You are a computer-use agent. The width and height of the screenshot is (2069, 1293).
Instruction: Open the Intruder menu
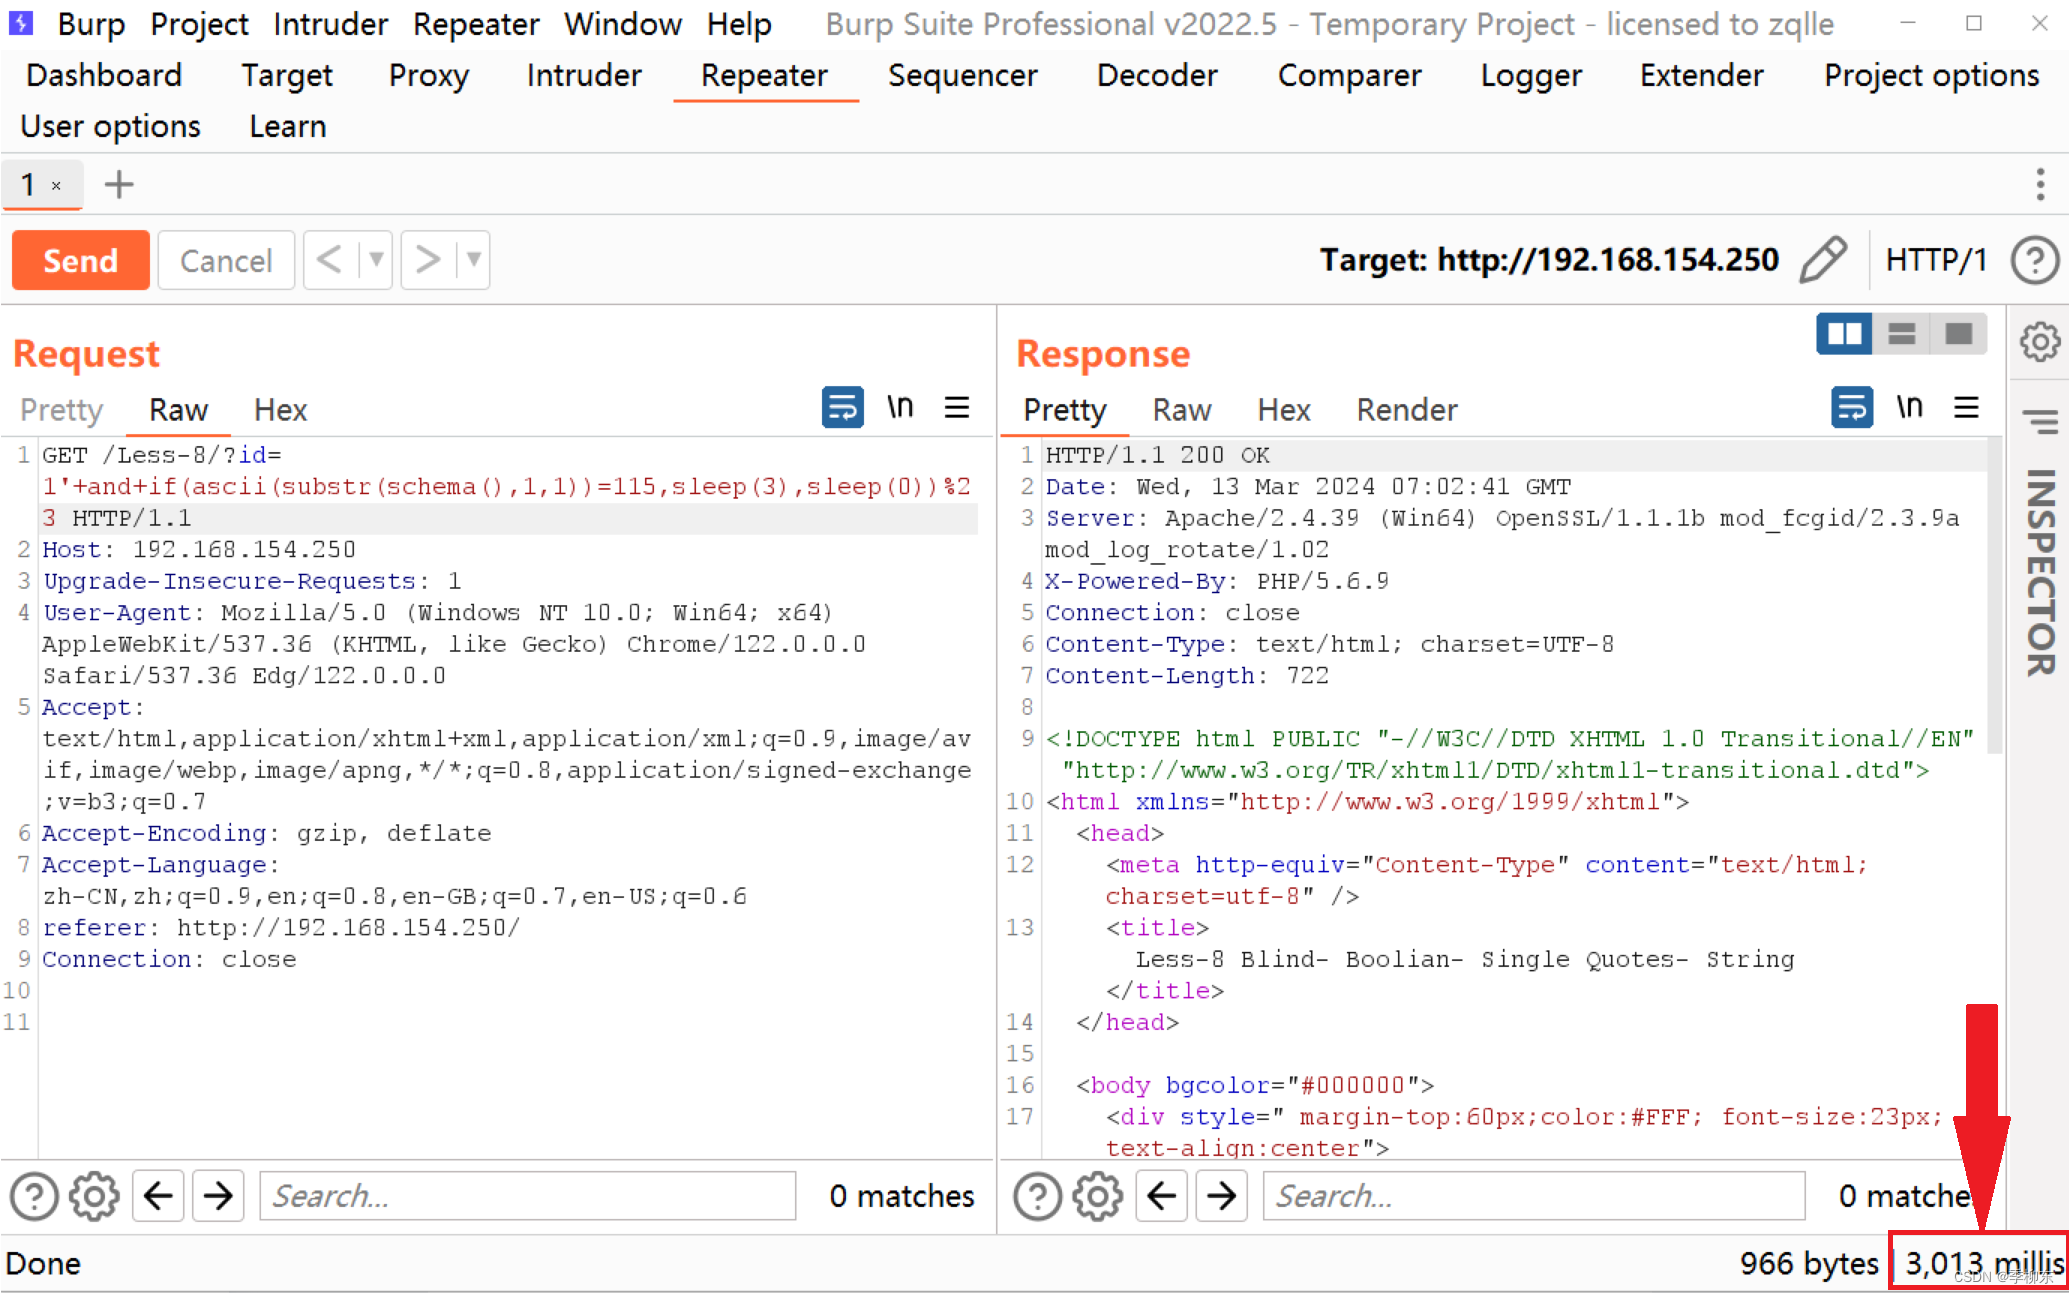pos(330,24)
